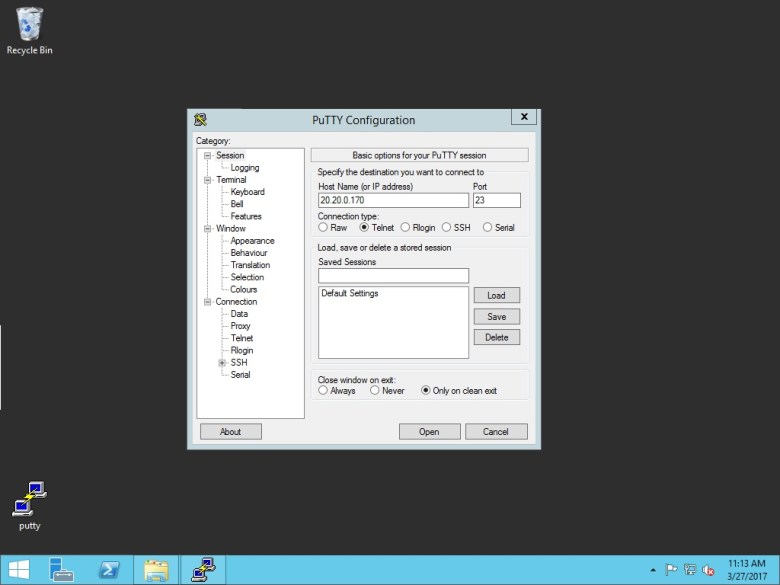The image size is (780, 585).
Task: Click the Load session button
Action: [496, 296]
